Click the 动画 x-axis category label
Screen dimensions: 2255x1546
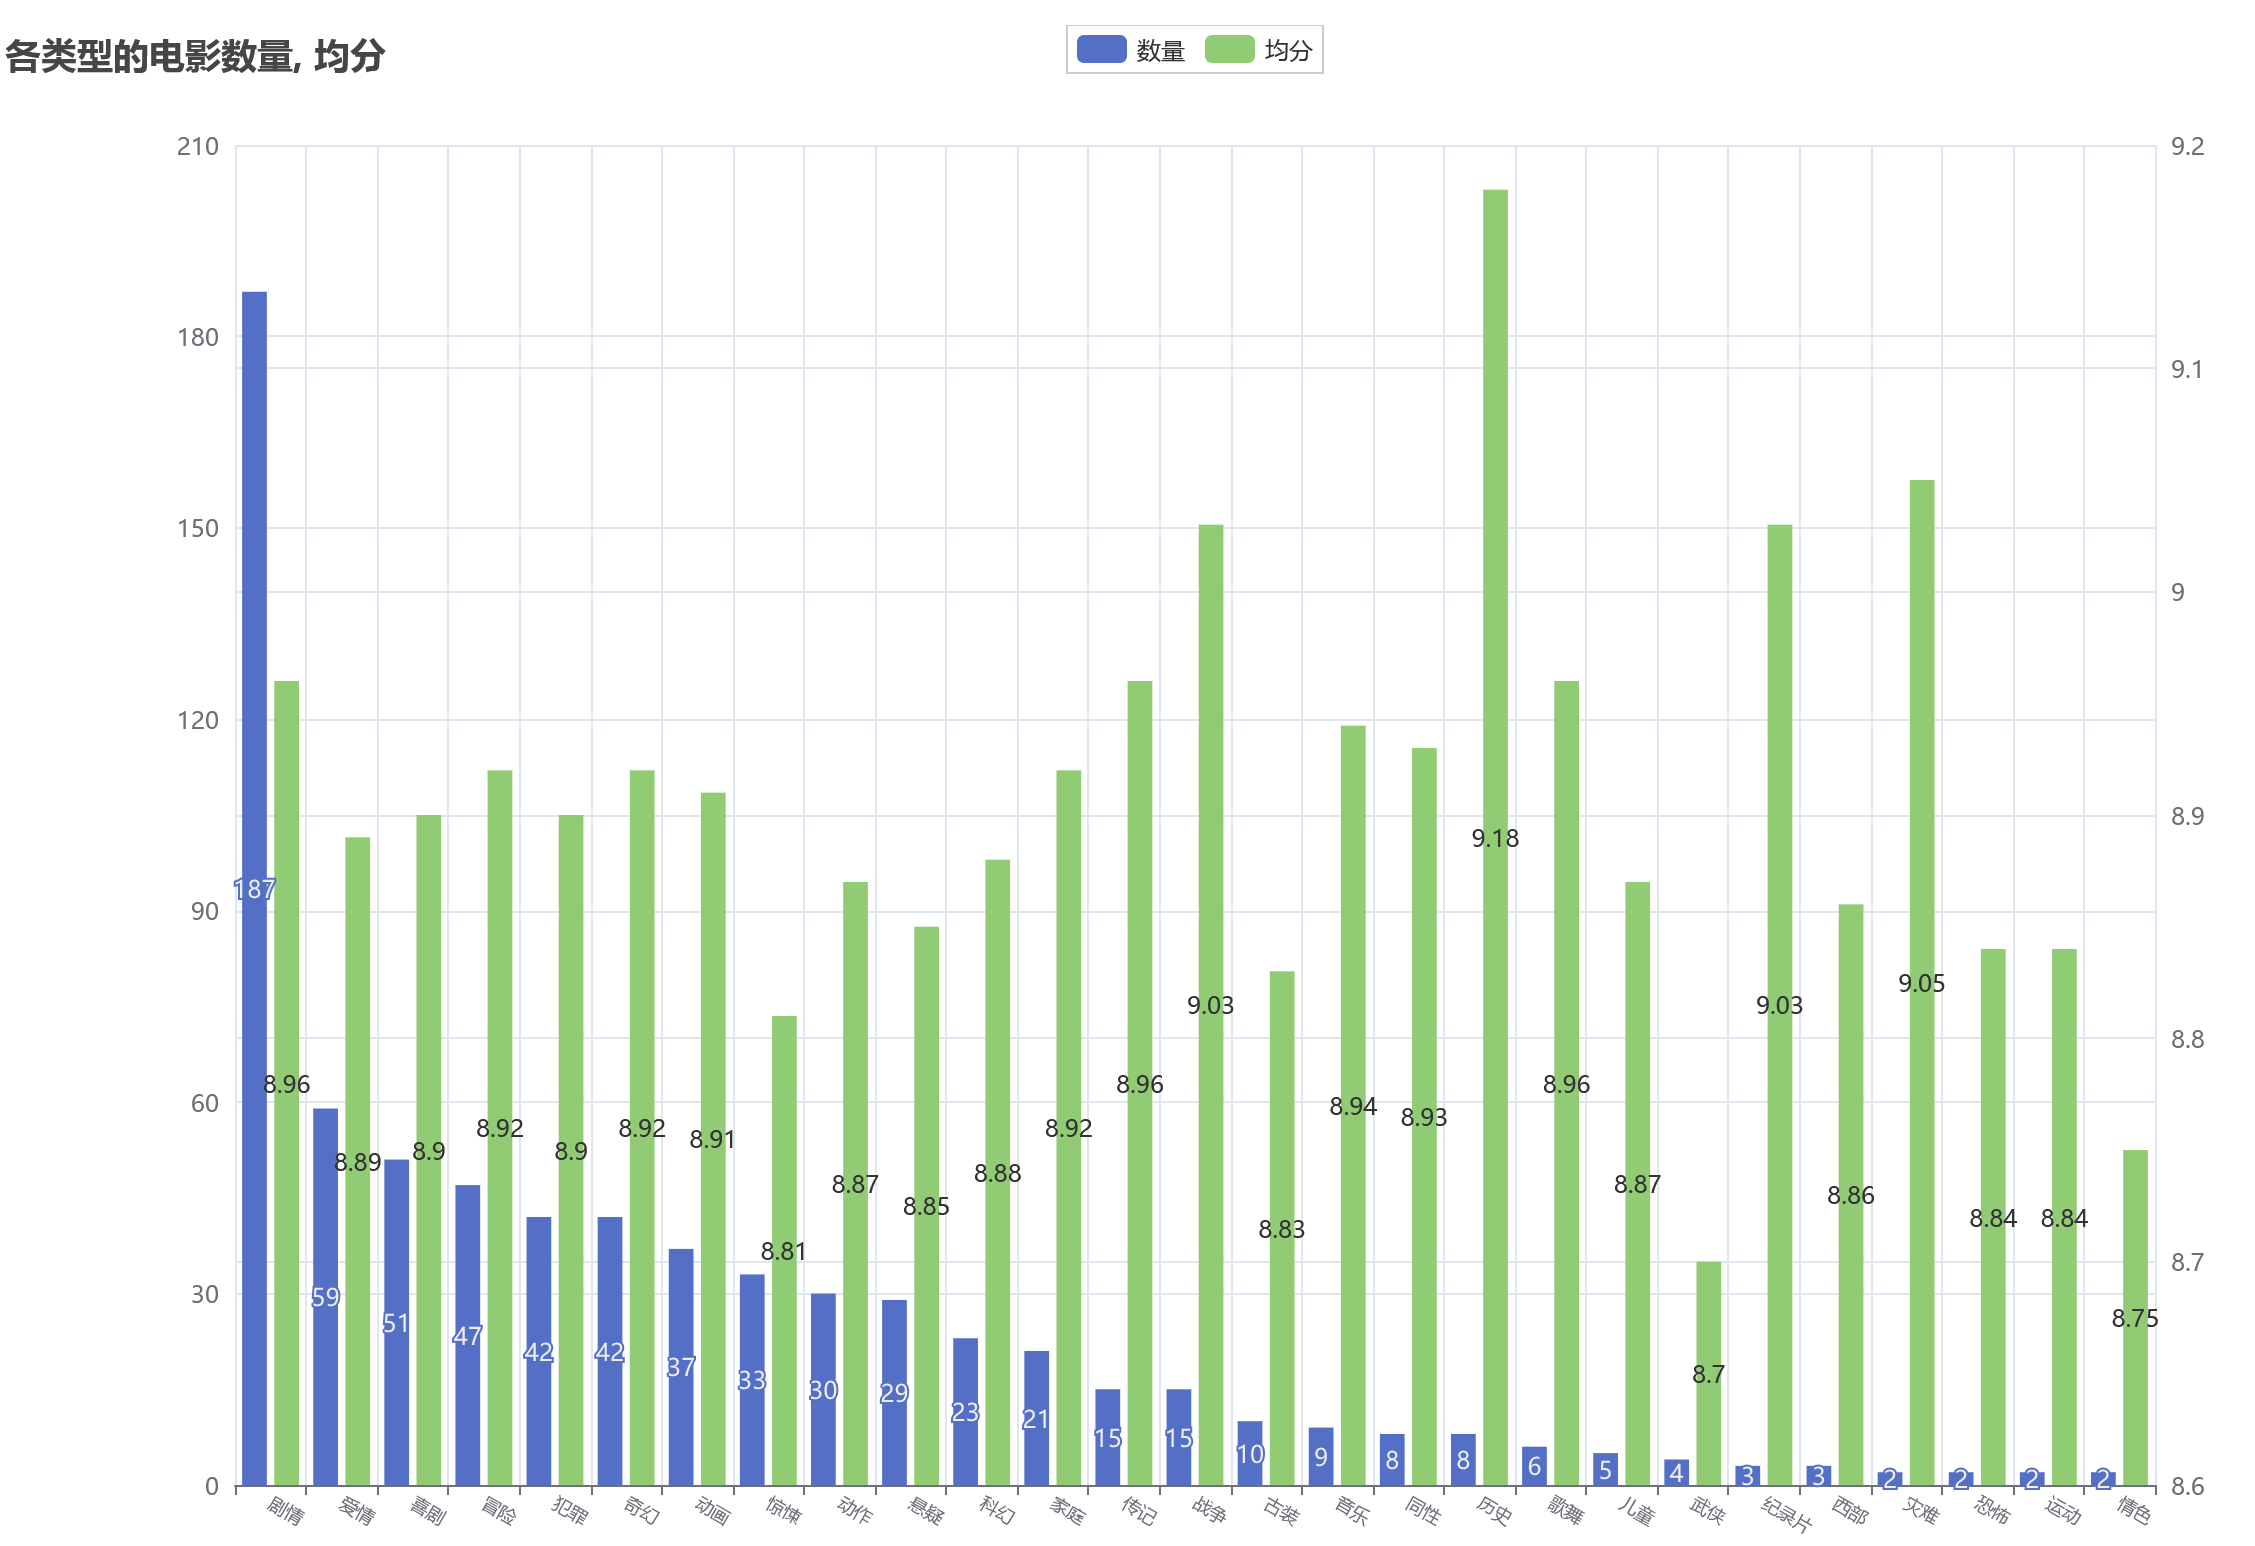pyautogui.click(x=712, y=1509)
